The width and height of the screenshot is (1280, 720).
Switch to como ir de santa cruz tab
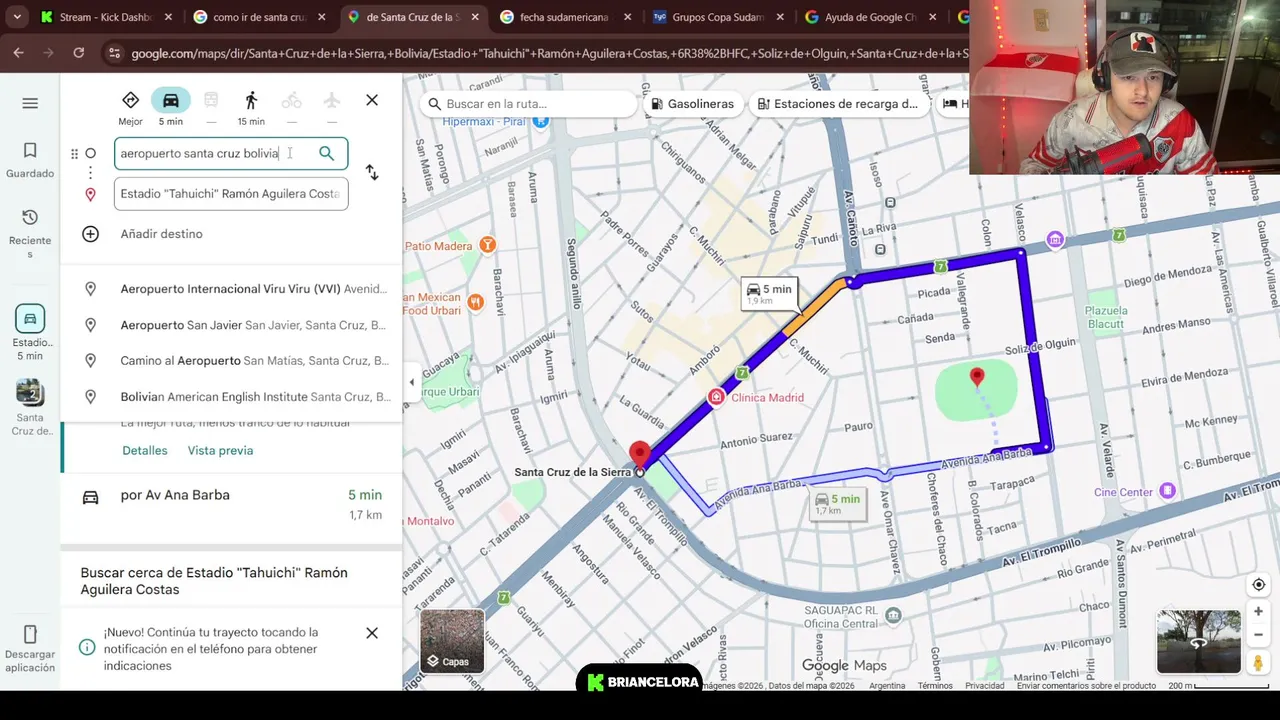click(258, 17)
